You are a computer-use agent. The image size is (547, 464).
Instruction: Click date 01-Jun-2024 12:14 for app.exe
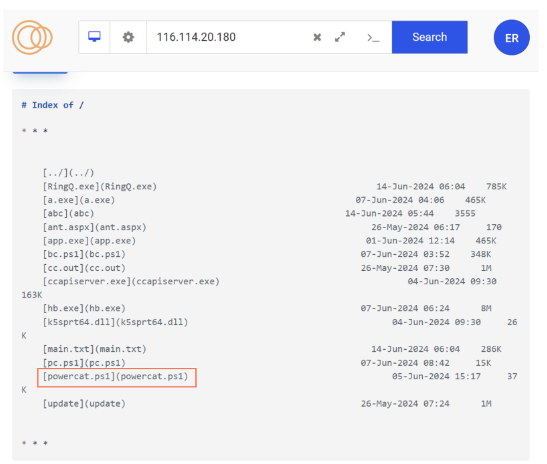tap(410, 241)
